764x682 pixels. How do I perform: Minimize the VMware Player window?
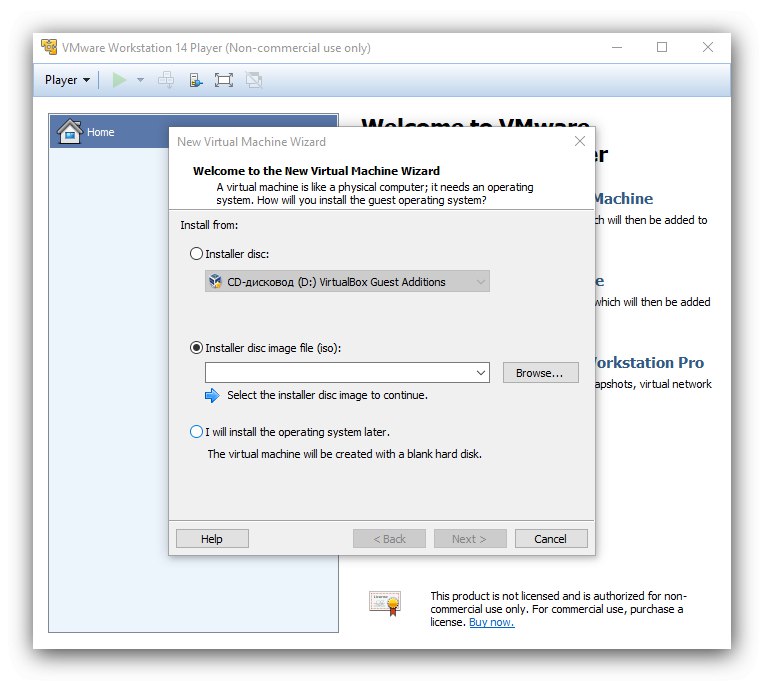point(617,47)
